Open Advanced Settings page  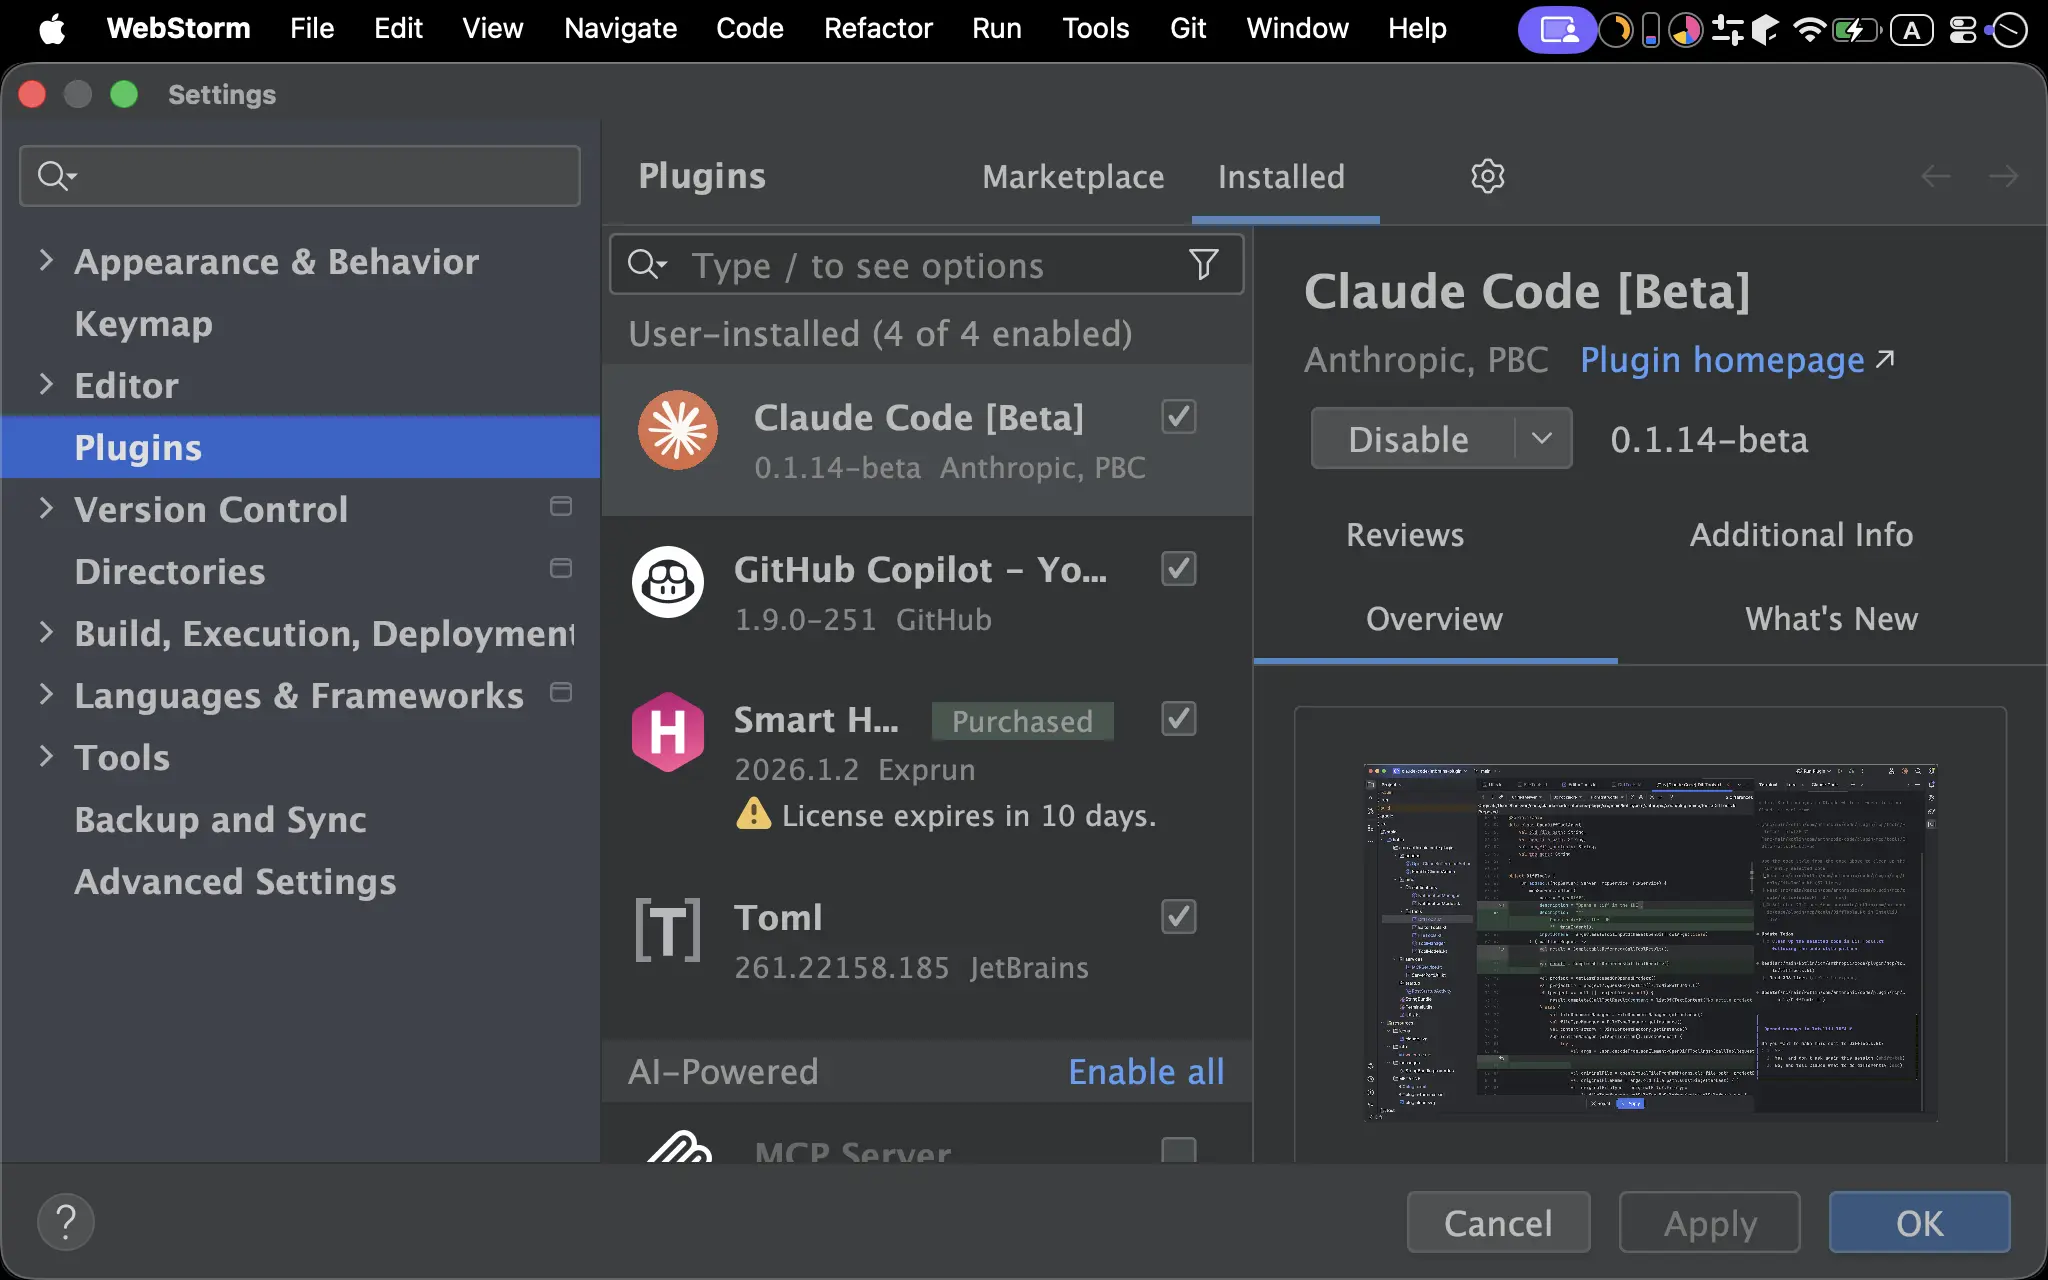(x=235, y=881)
